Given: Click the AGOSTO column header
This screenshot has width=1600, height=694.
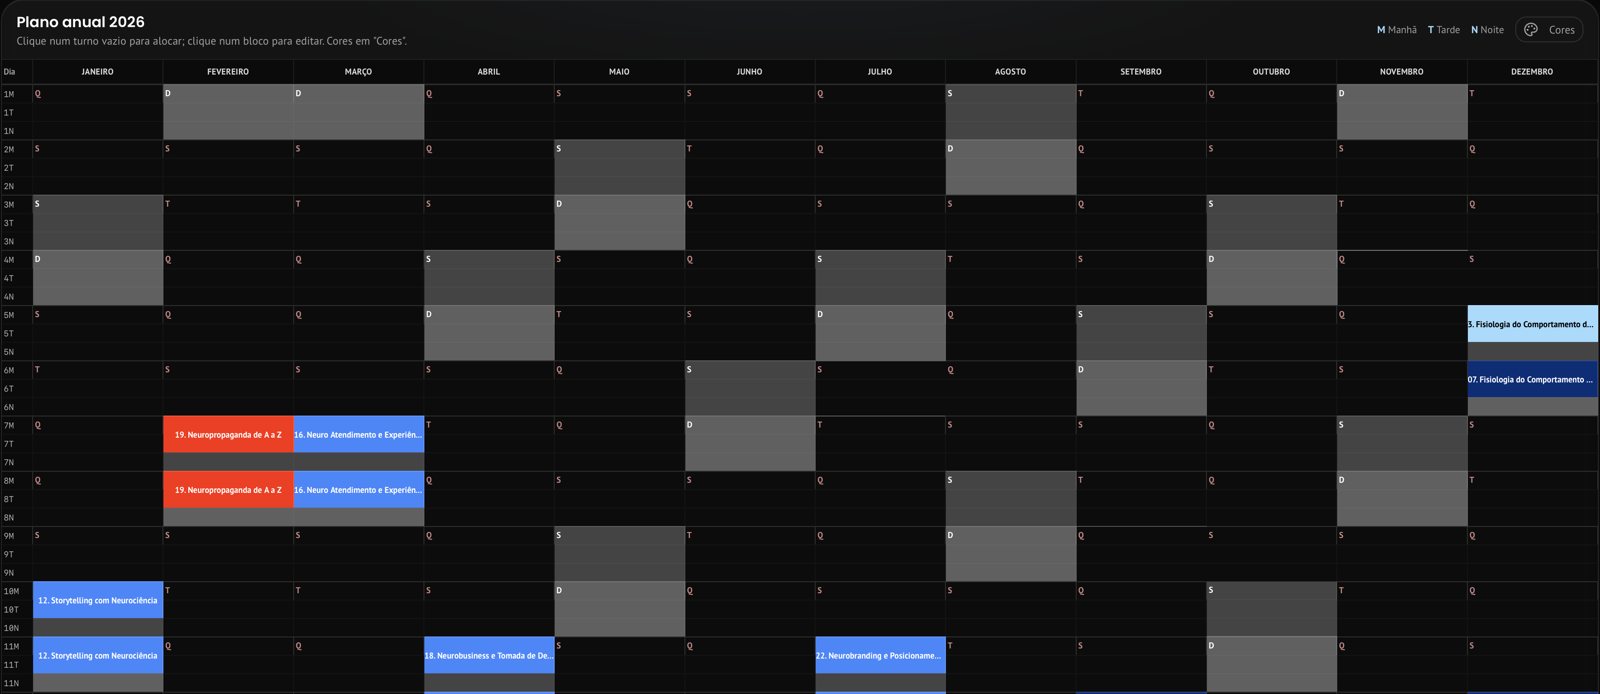Looking at the screenshot, I should (1011, 72).
